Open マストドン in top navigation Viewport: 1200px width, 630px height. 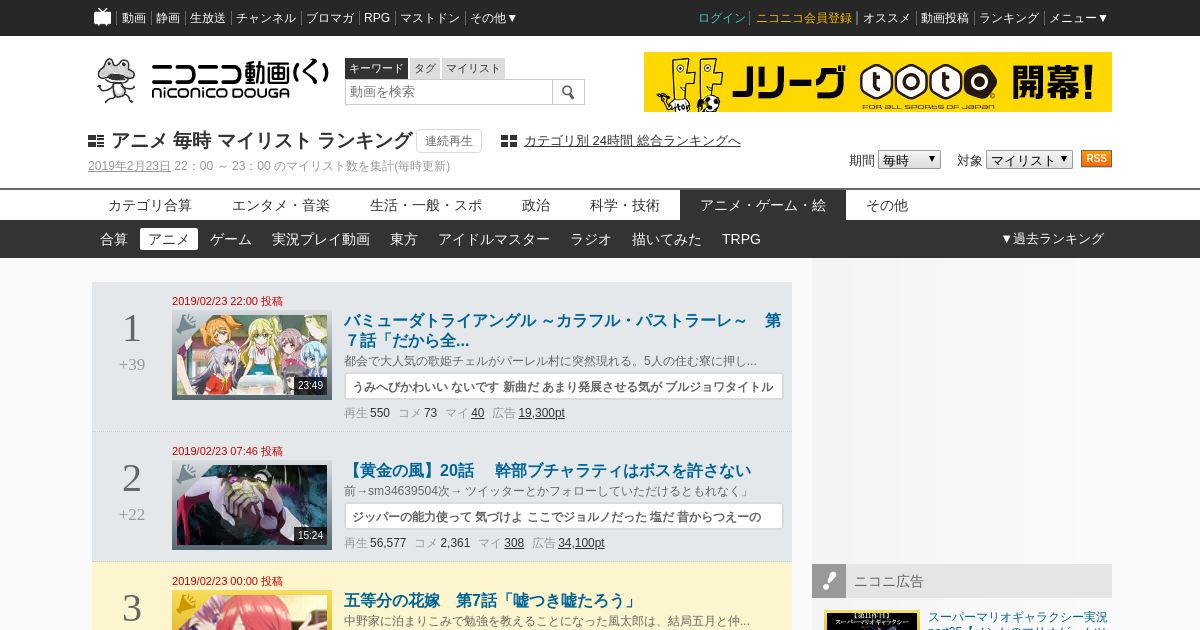(430, 18)
